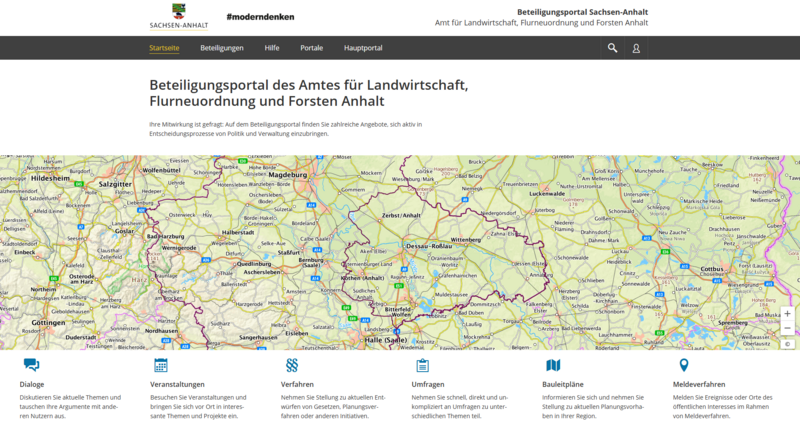800x433 pixels.
Task: Click Magdeburg on the map
Action: 288,174
